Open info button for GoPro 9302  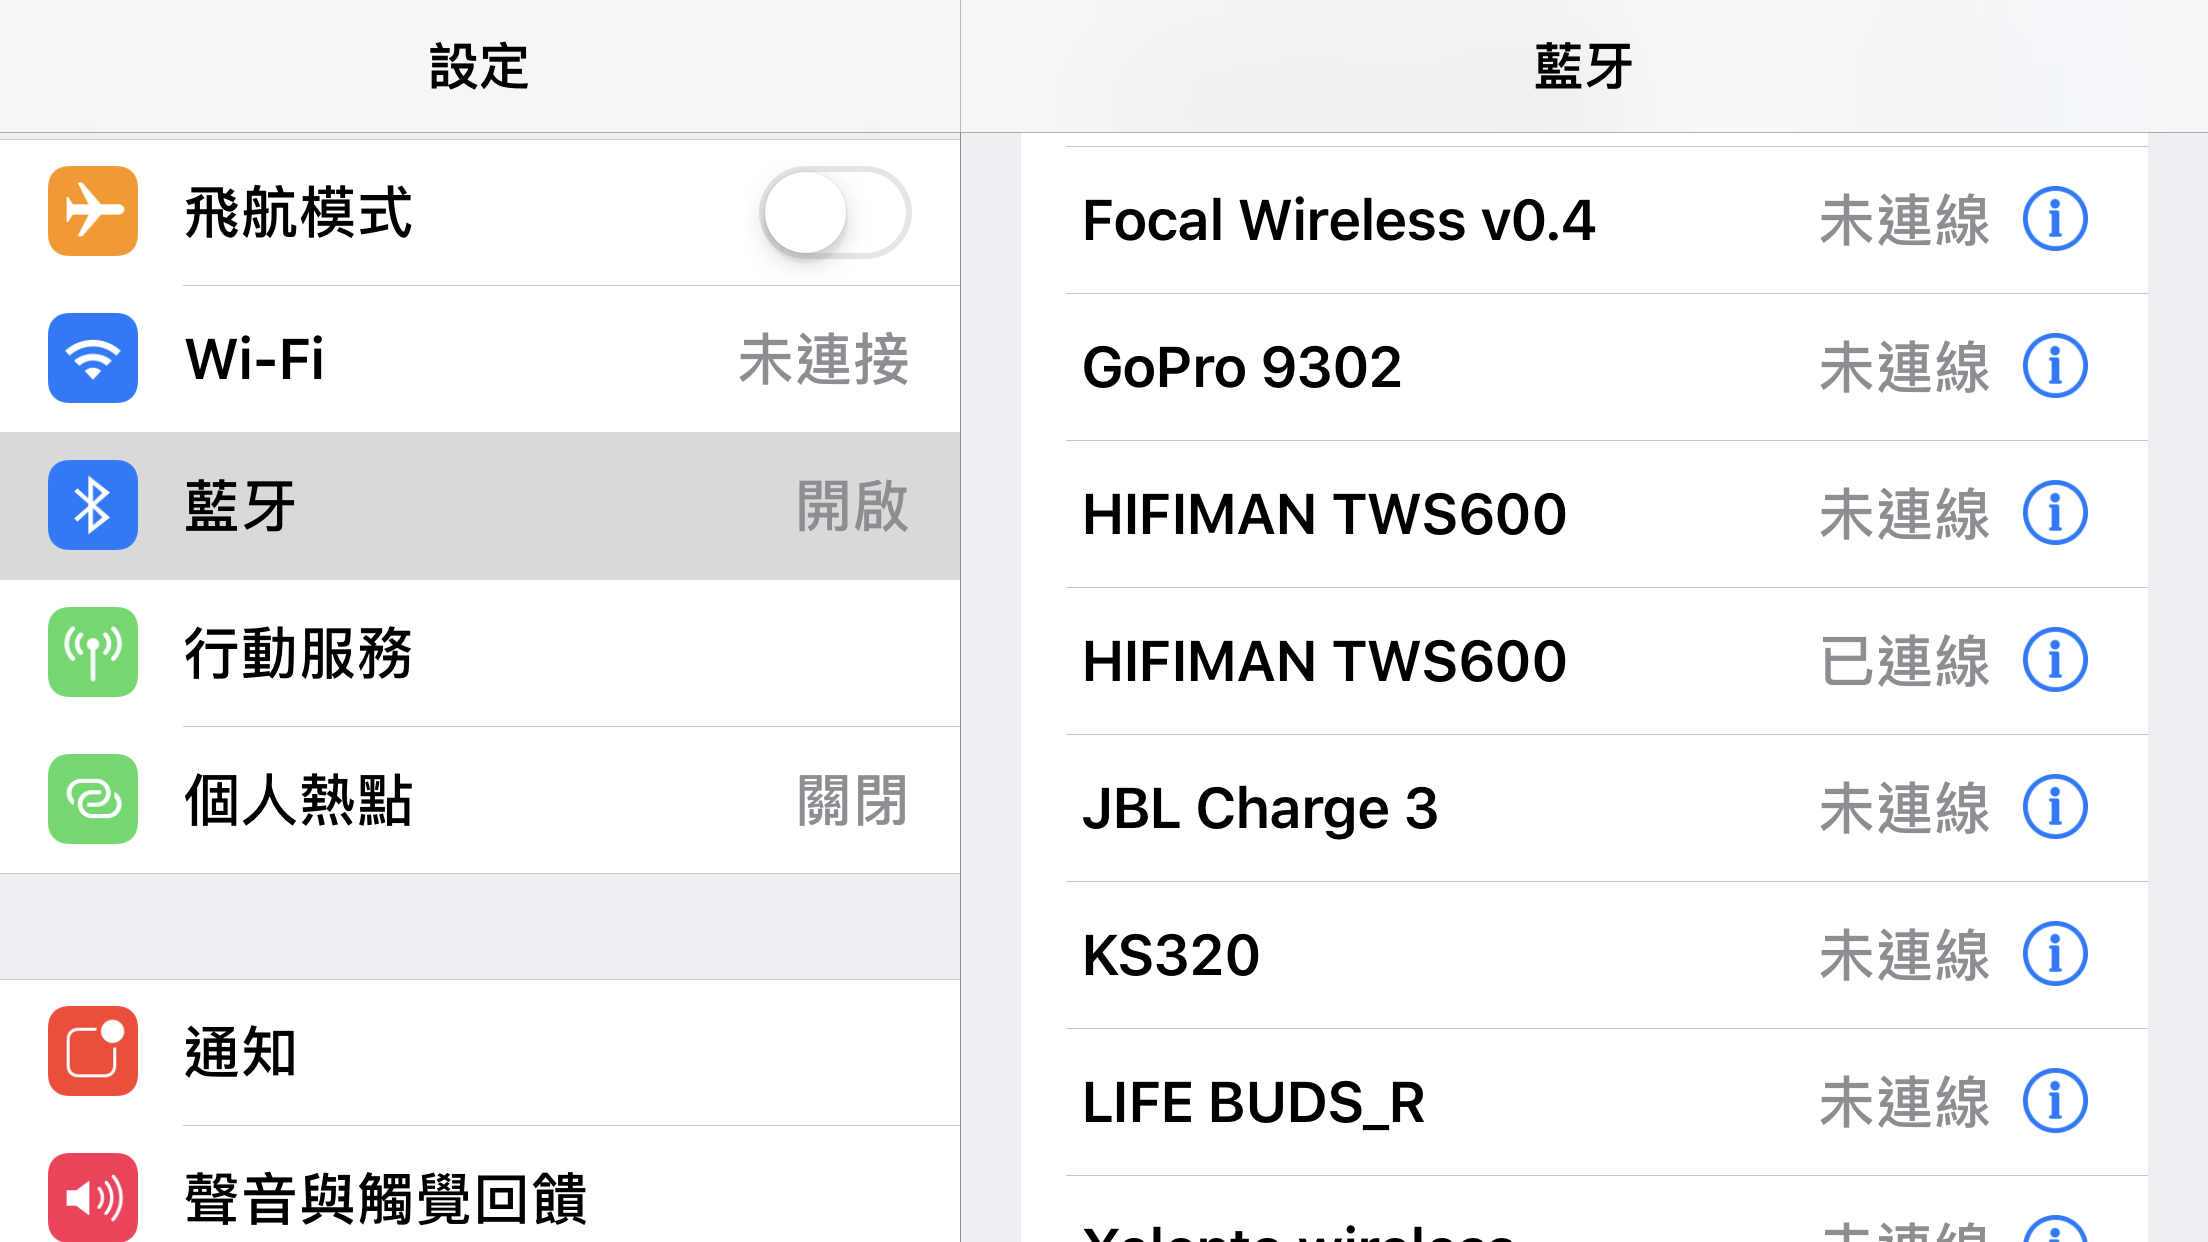pyautogui.click(x=2055, y=366)
